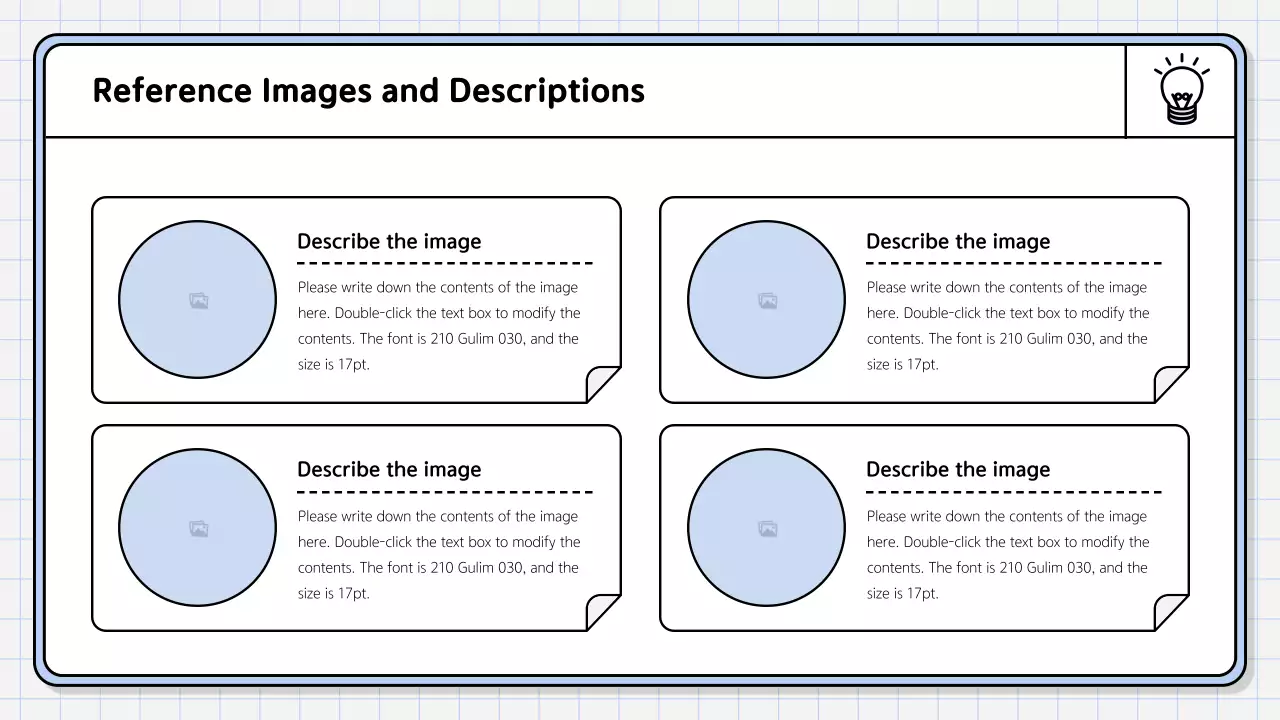The image size is (1280, 720).
Task: Click the dashed divider line under the top-left heading
Action: pos(445,263)
